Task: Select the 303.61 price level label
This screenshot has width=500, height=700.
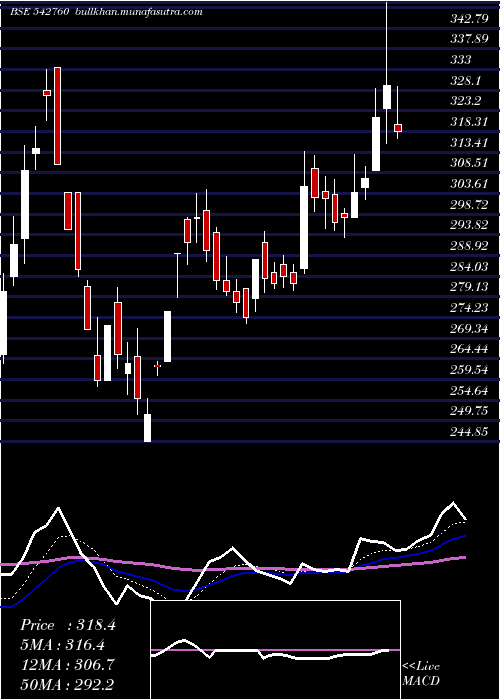Action: (469, 183)
